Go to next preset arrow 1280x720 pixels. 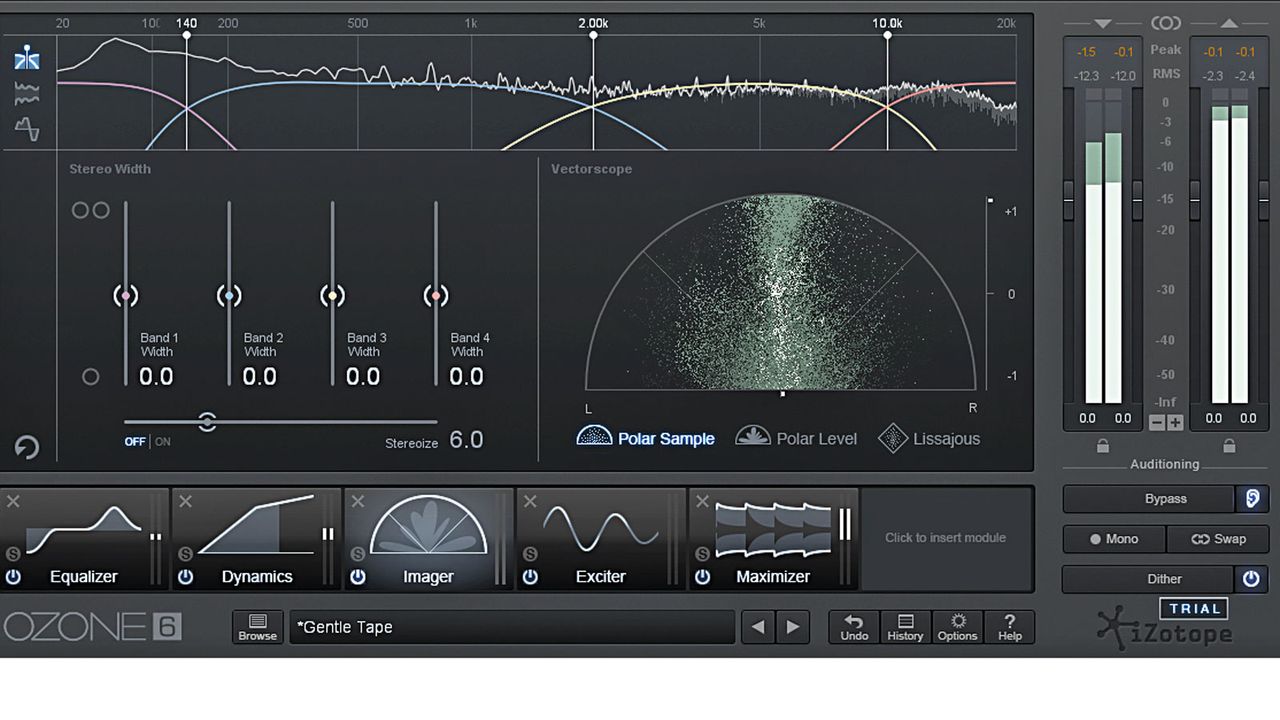click(793, 627)
